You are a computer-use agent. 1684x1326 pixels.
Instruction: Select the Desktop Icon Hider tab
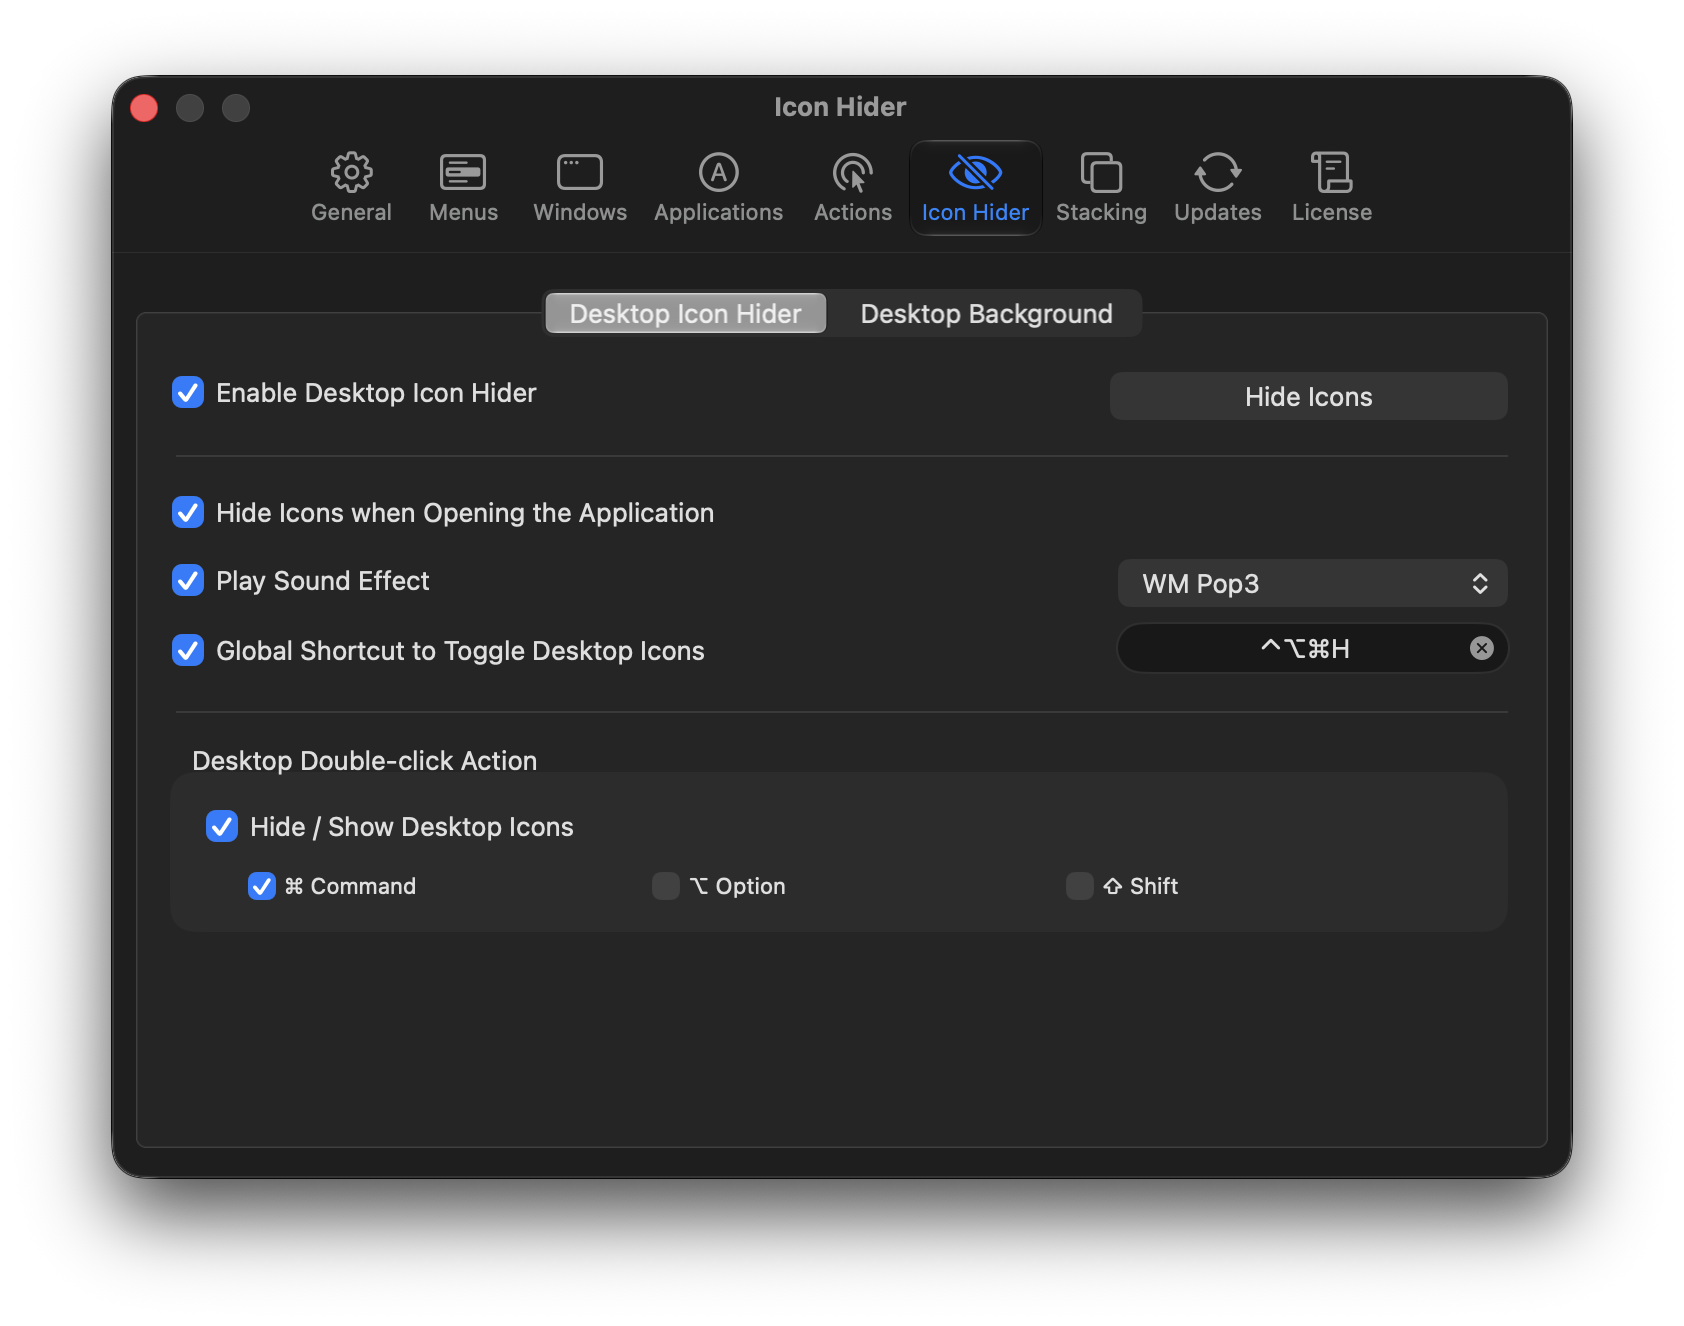[x=686, y=314]
